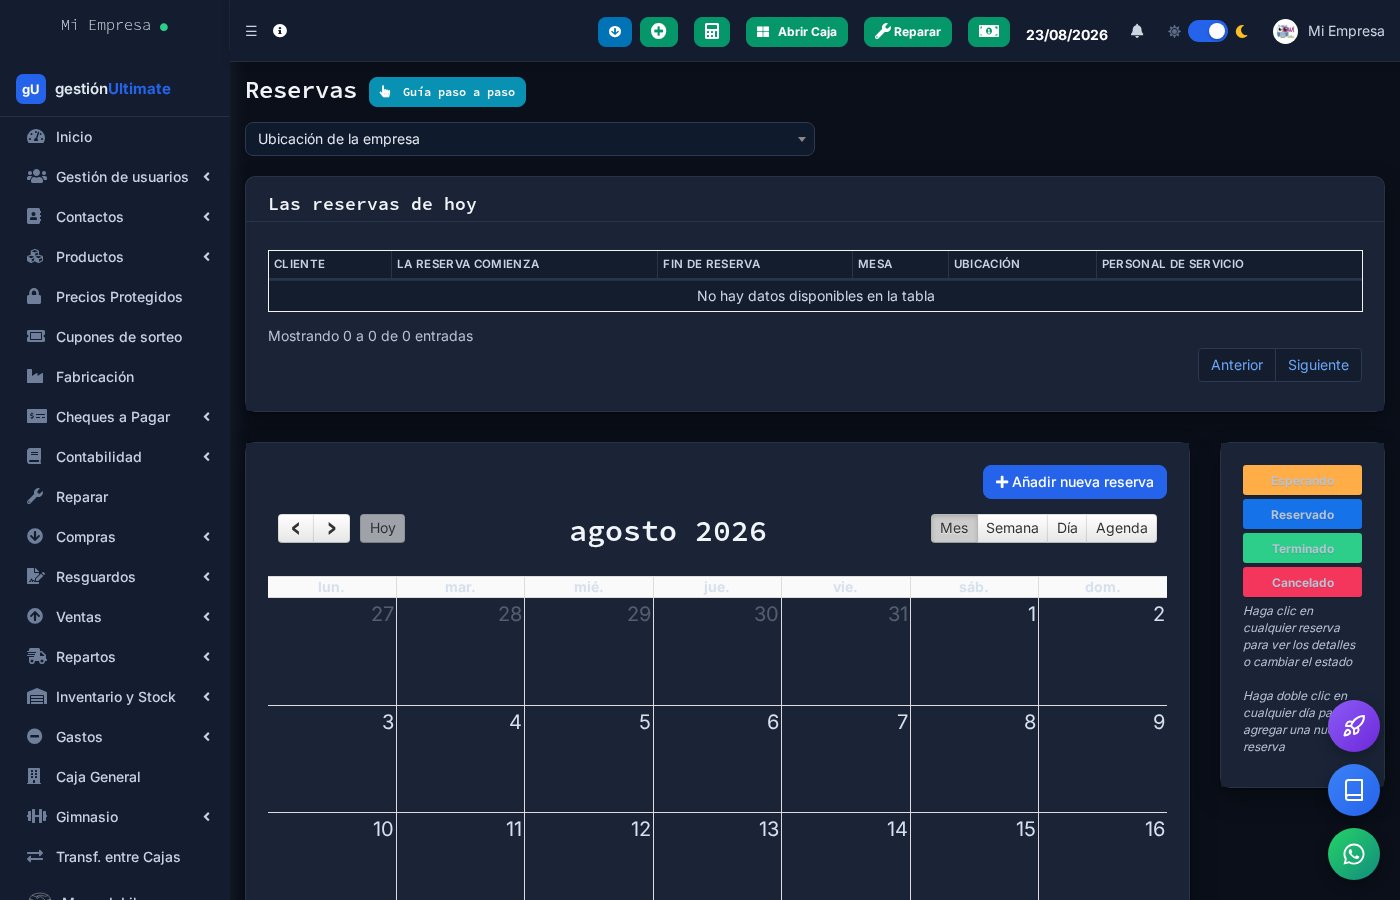Toggle the dark mode switch
This screenshot has height=900, width=1400.
click(1208, 31)
